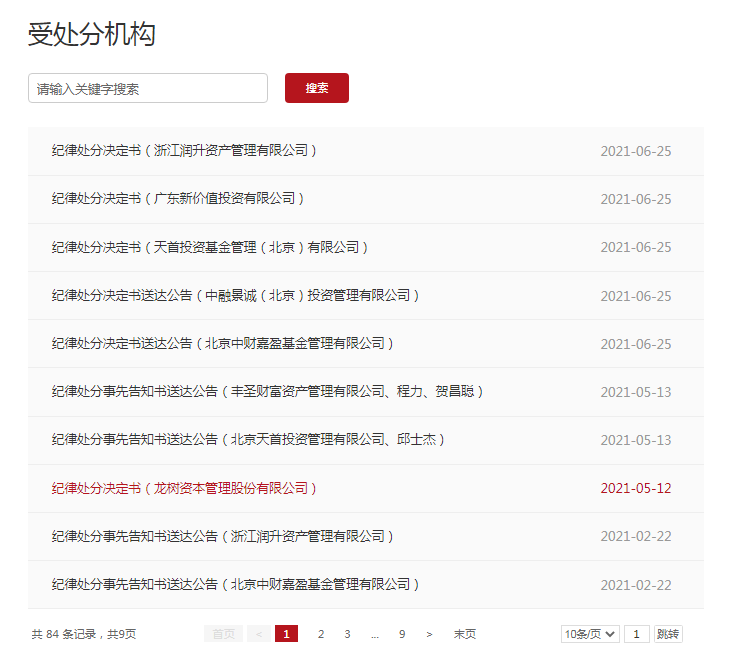Click the 受处分机构 page heading
Viewport: 732px width, 671px height.
tap(92, 34)
